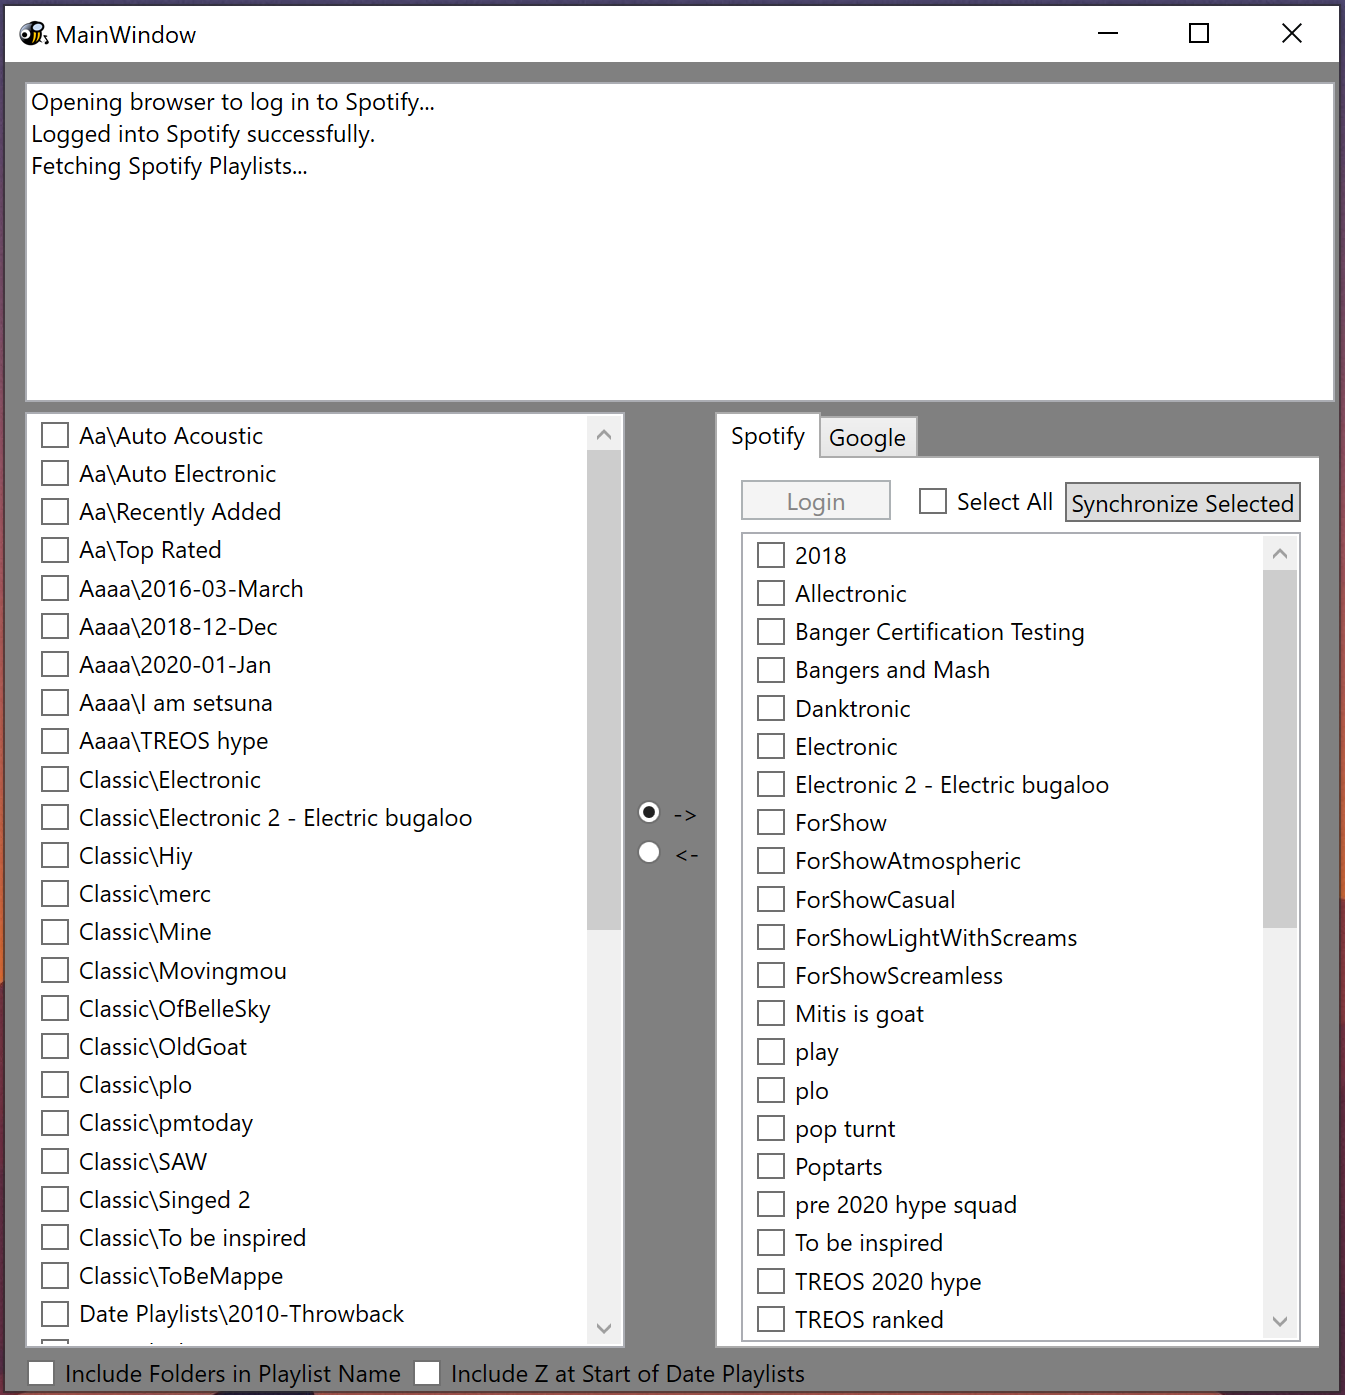1345x1395 pixels.
Task: Switch to the Google tab
Action: [x=867, y=438]
